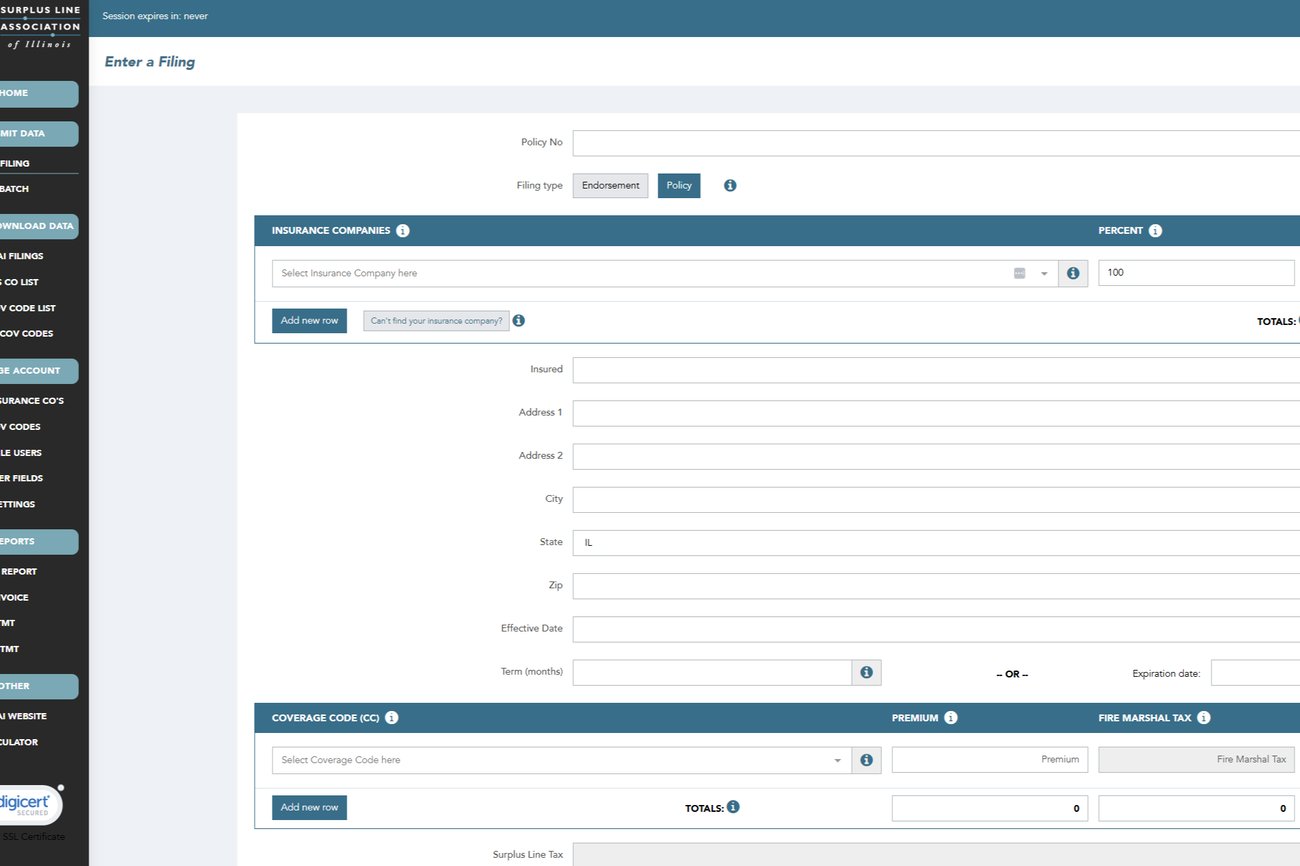Click info icon beside Premium header
This screenshot has height=866, width=1300.
tap(951, 718)
